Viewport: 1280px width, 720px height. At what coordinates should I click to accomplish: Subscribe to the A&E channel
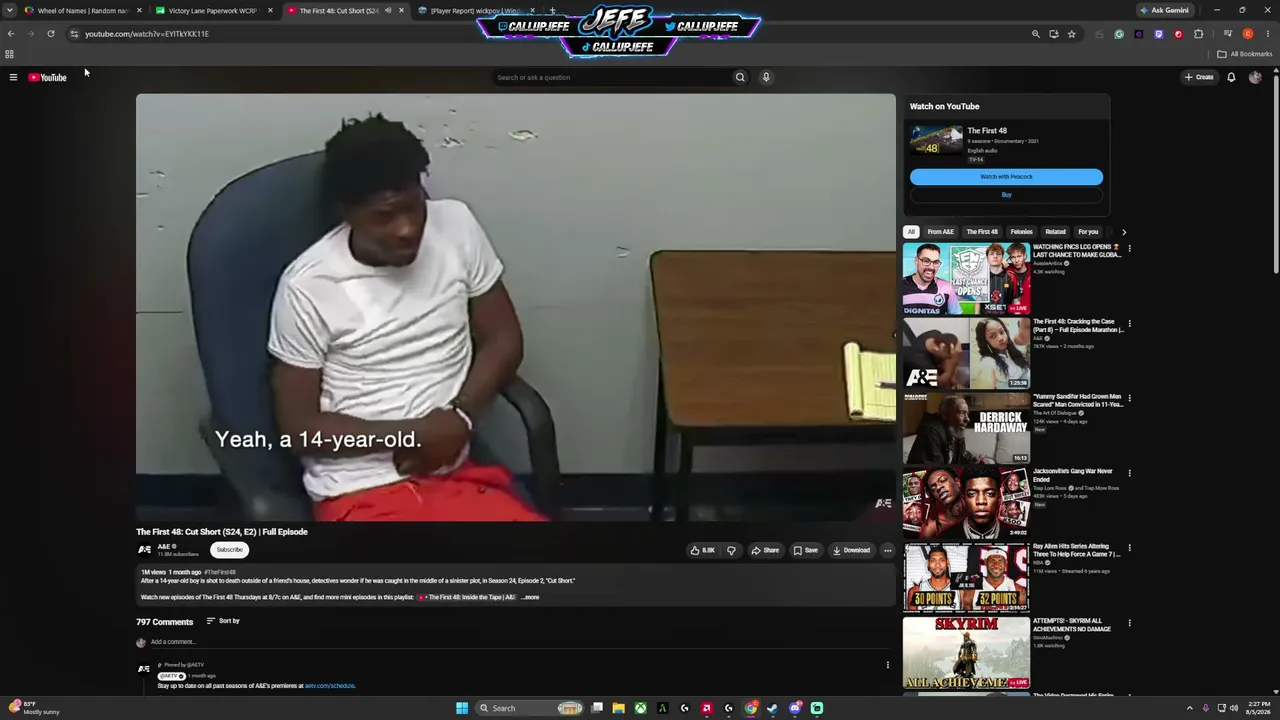[229, 549]
